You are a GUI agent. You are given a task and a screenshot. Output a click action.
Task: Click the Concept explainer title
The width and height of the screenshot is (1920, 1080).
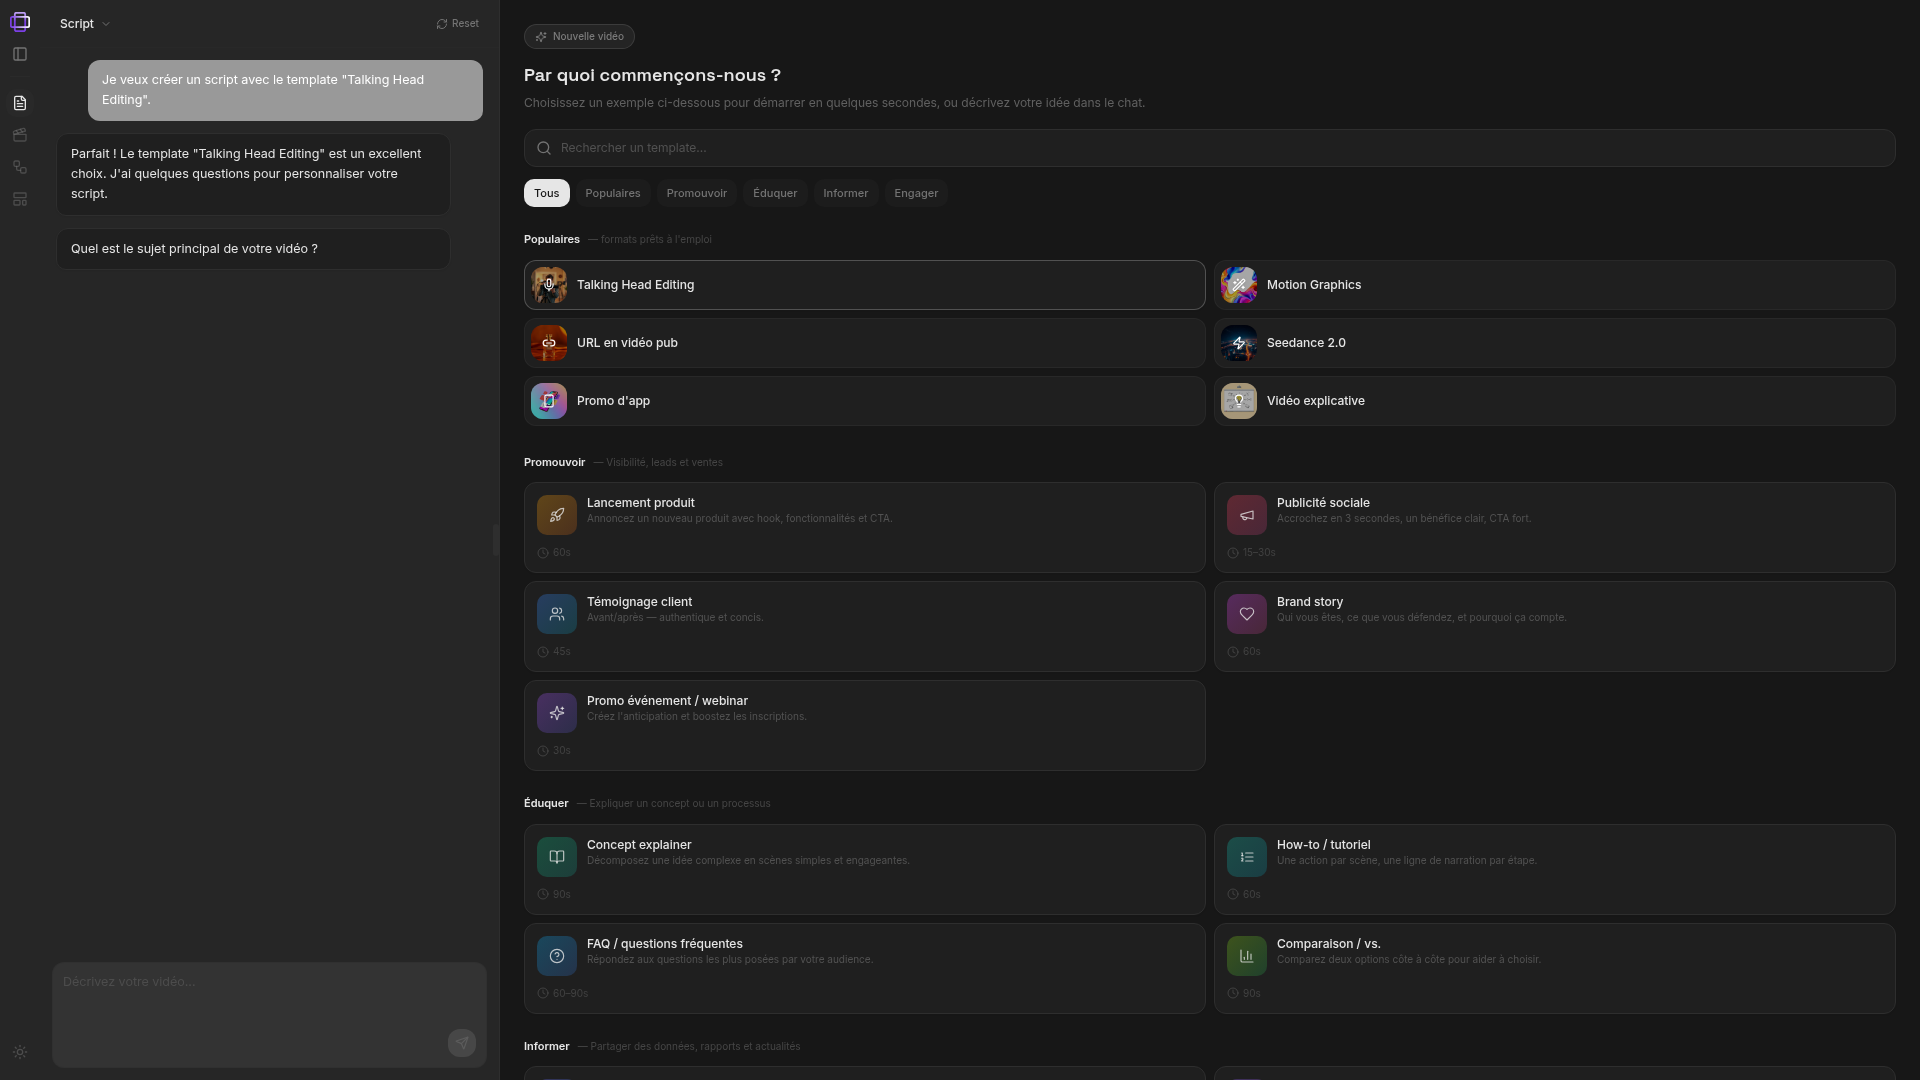(639, 845)
